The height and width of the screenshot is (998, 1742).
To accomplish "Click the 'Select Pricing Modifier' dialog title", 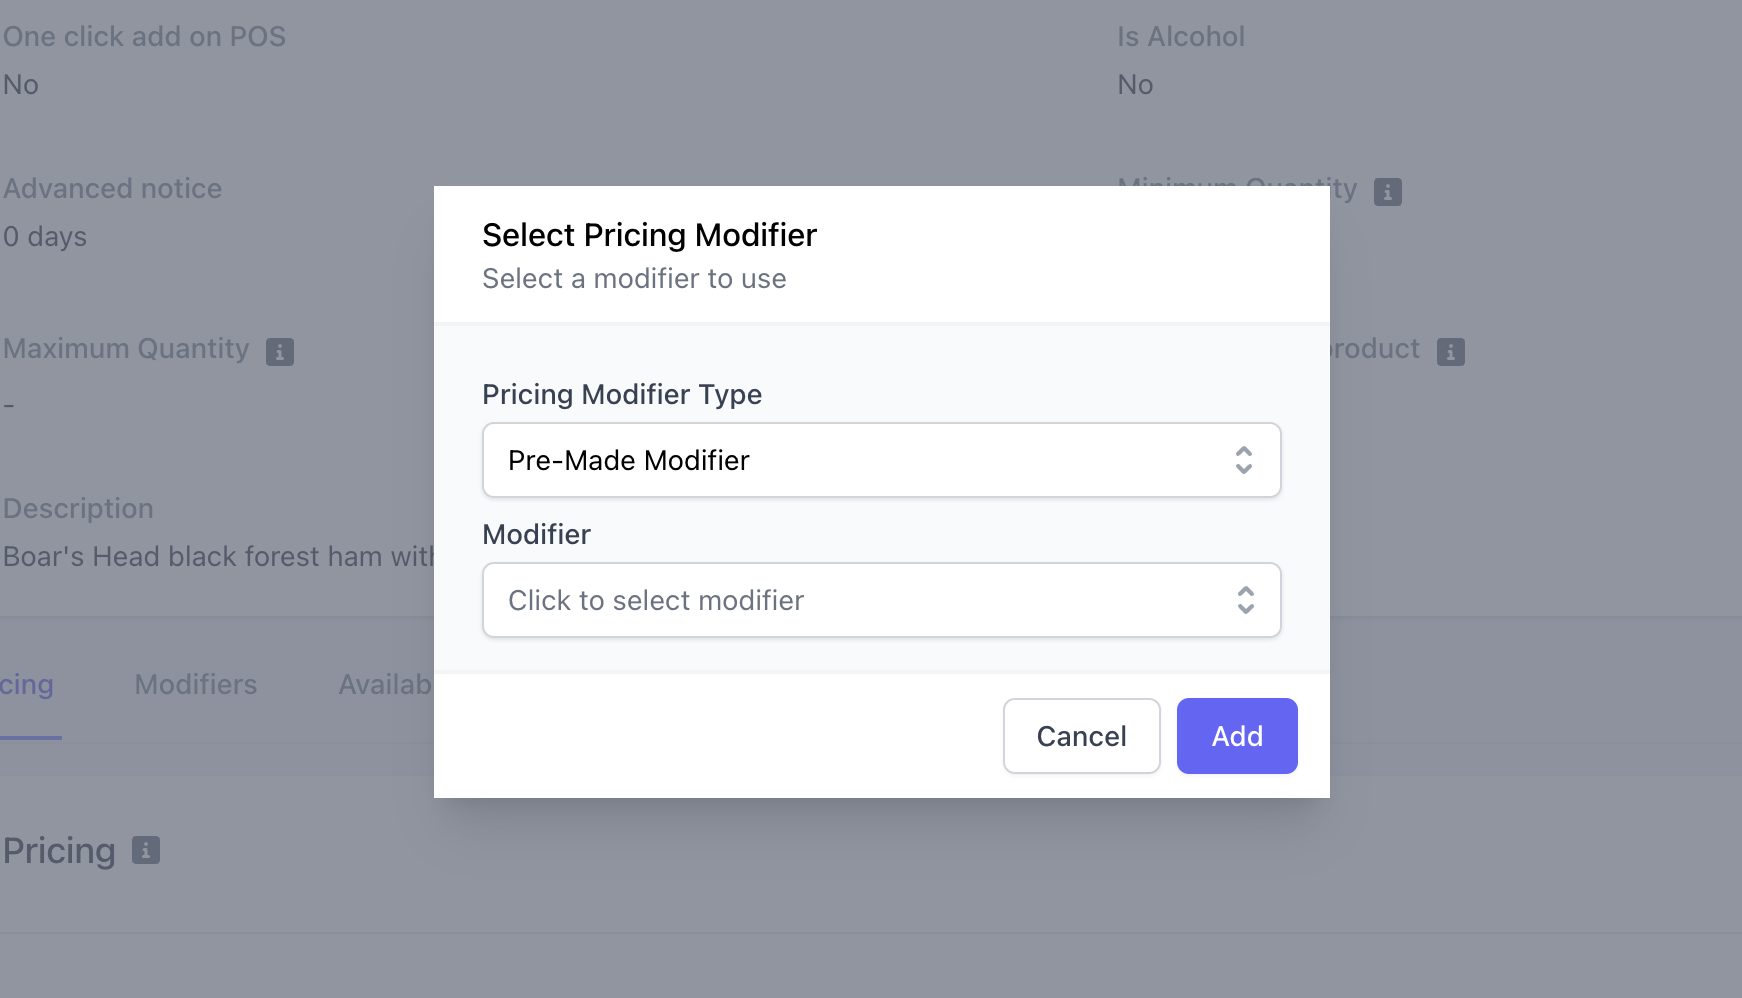I will click(649, 235).
